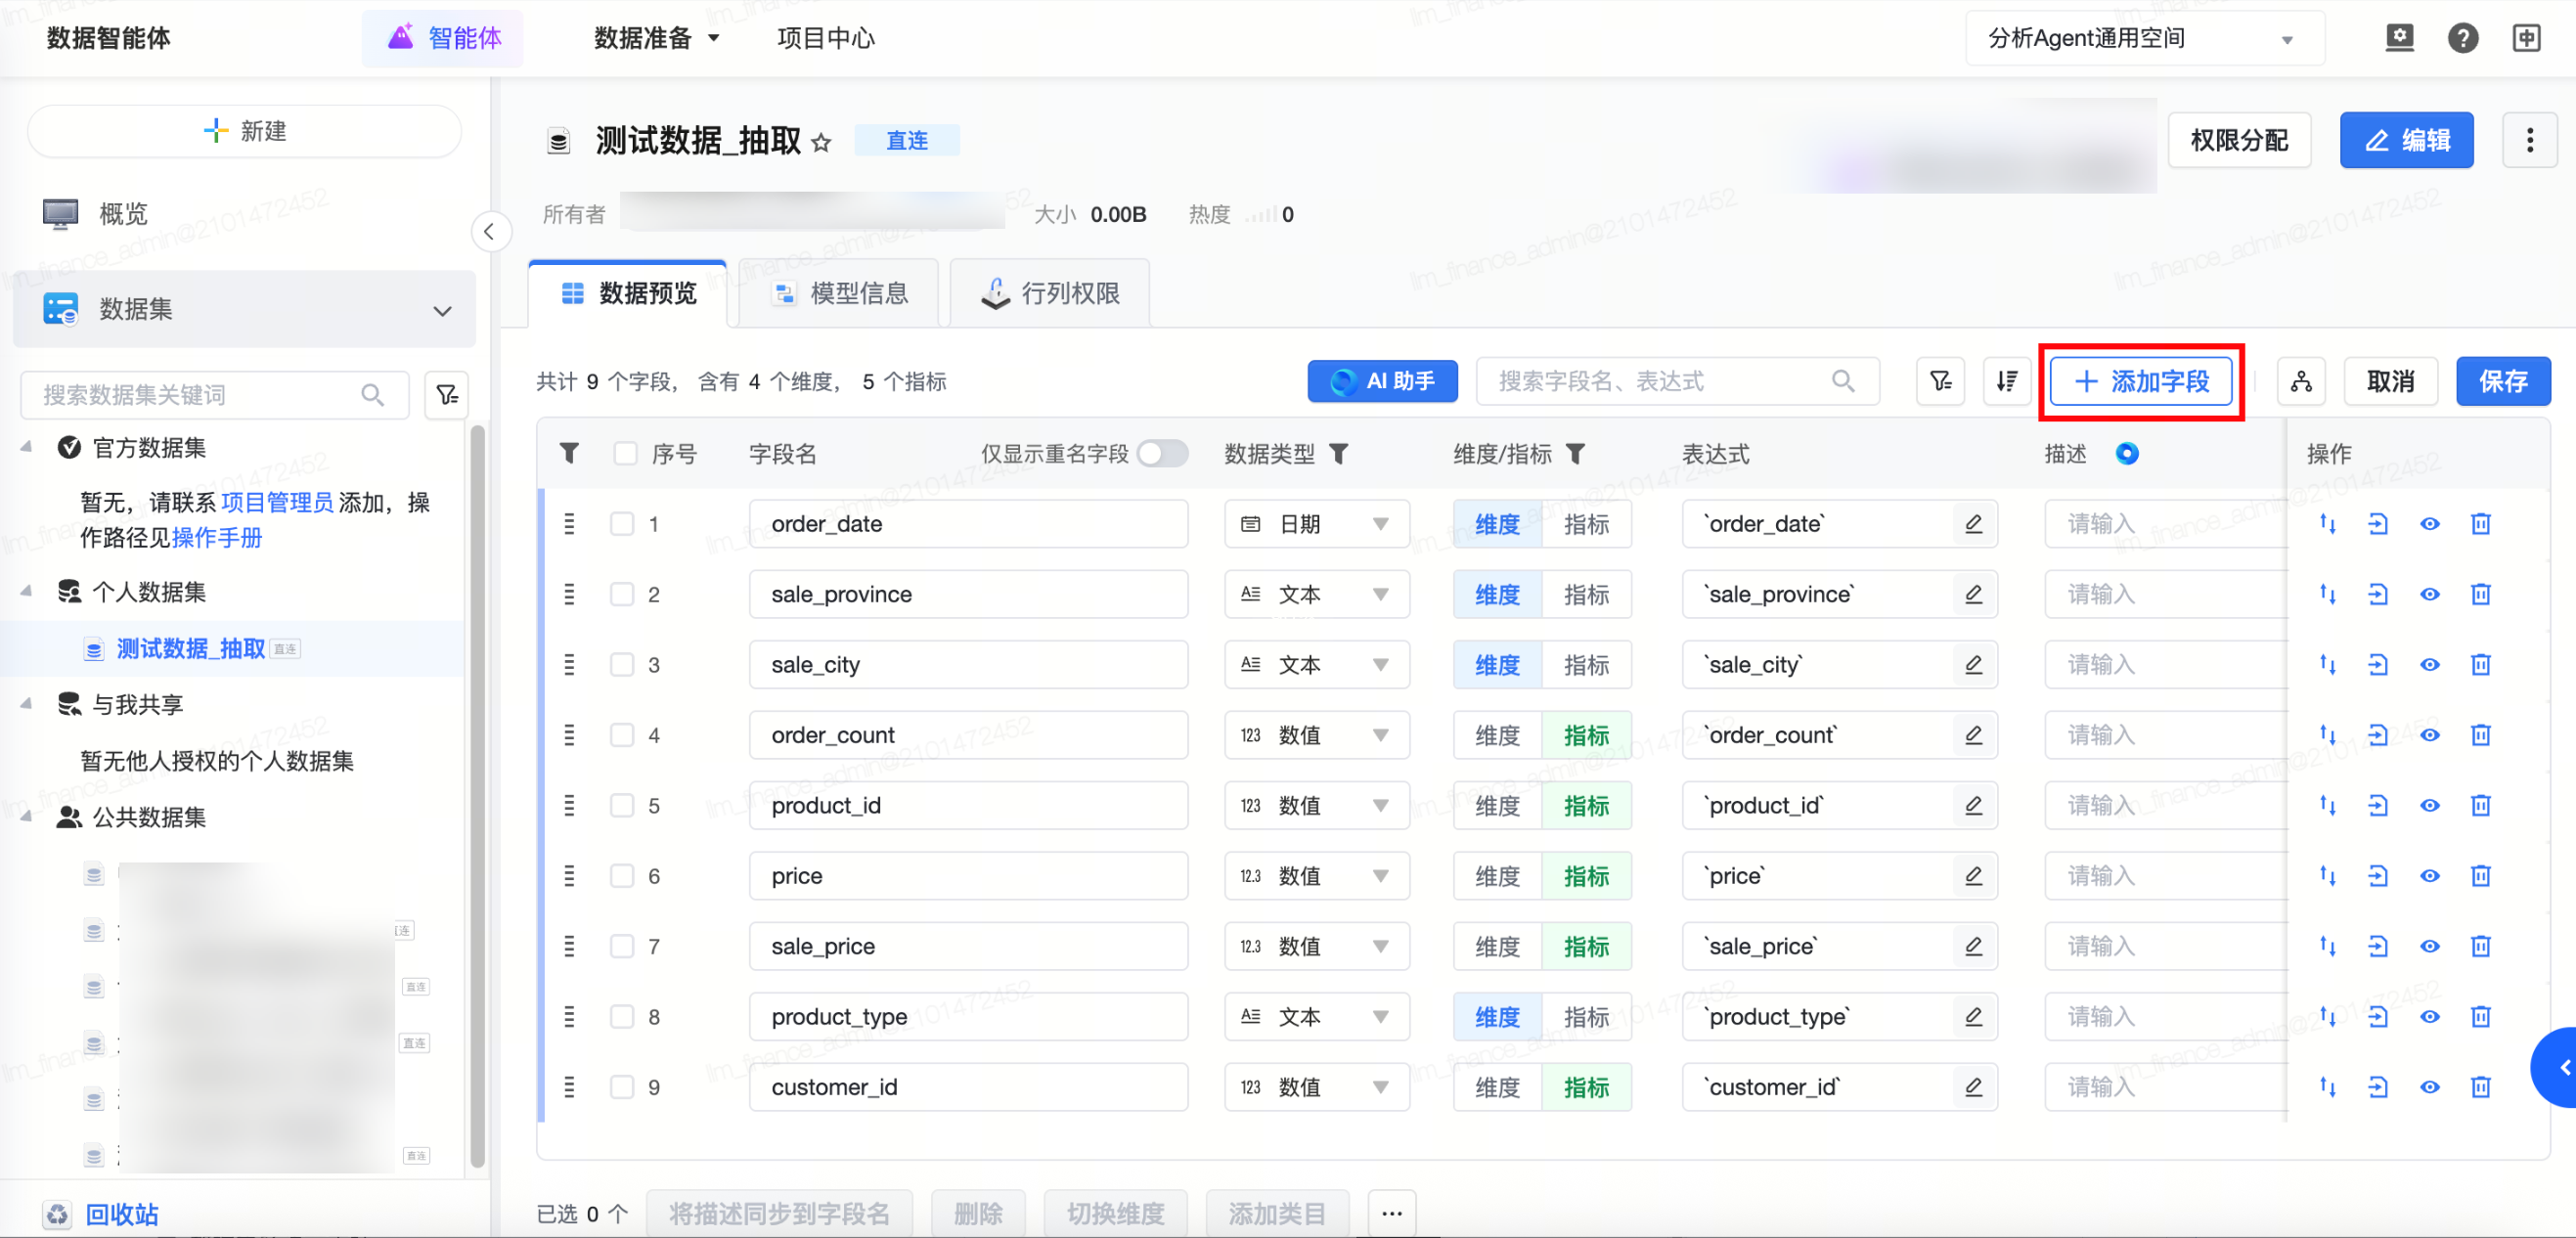Check the checkbox for row 3 sale_city
The width and height of the screenshot is (2576, 1238).
pyautogui.click(x=622, y=665)
